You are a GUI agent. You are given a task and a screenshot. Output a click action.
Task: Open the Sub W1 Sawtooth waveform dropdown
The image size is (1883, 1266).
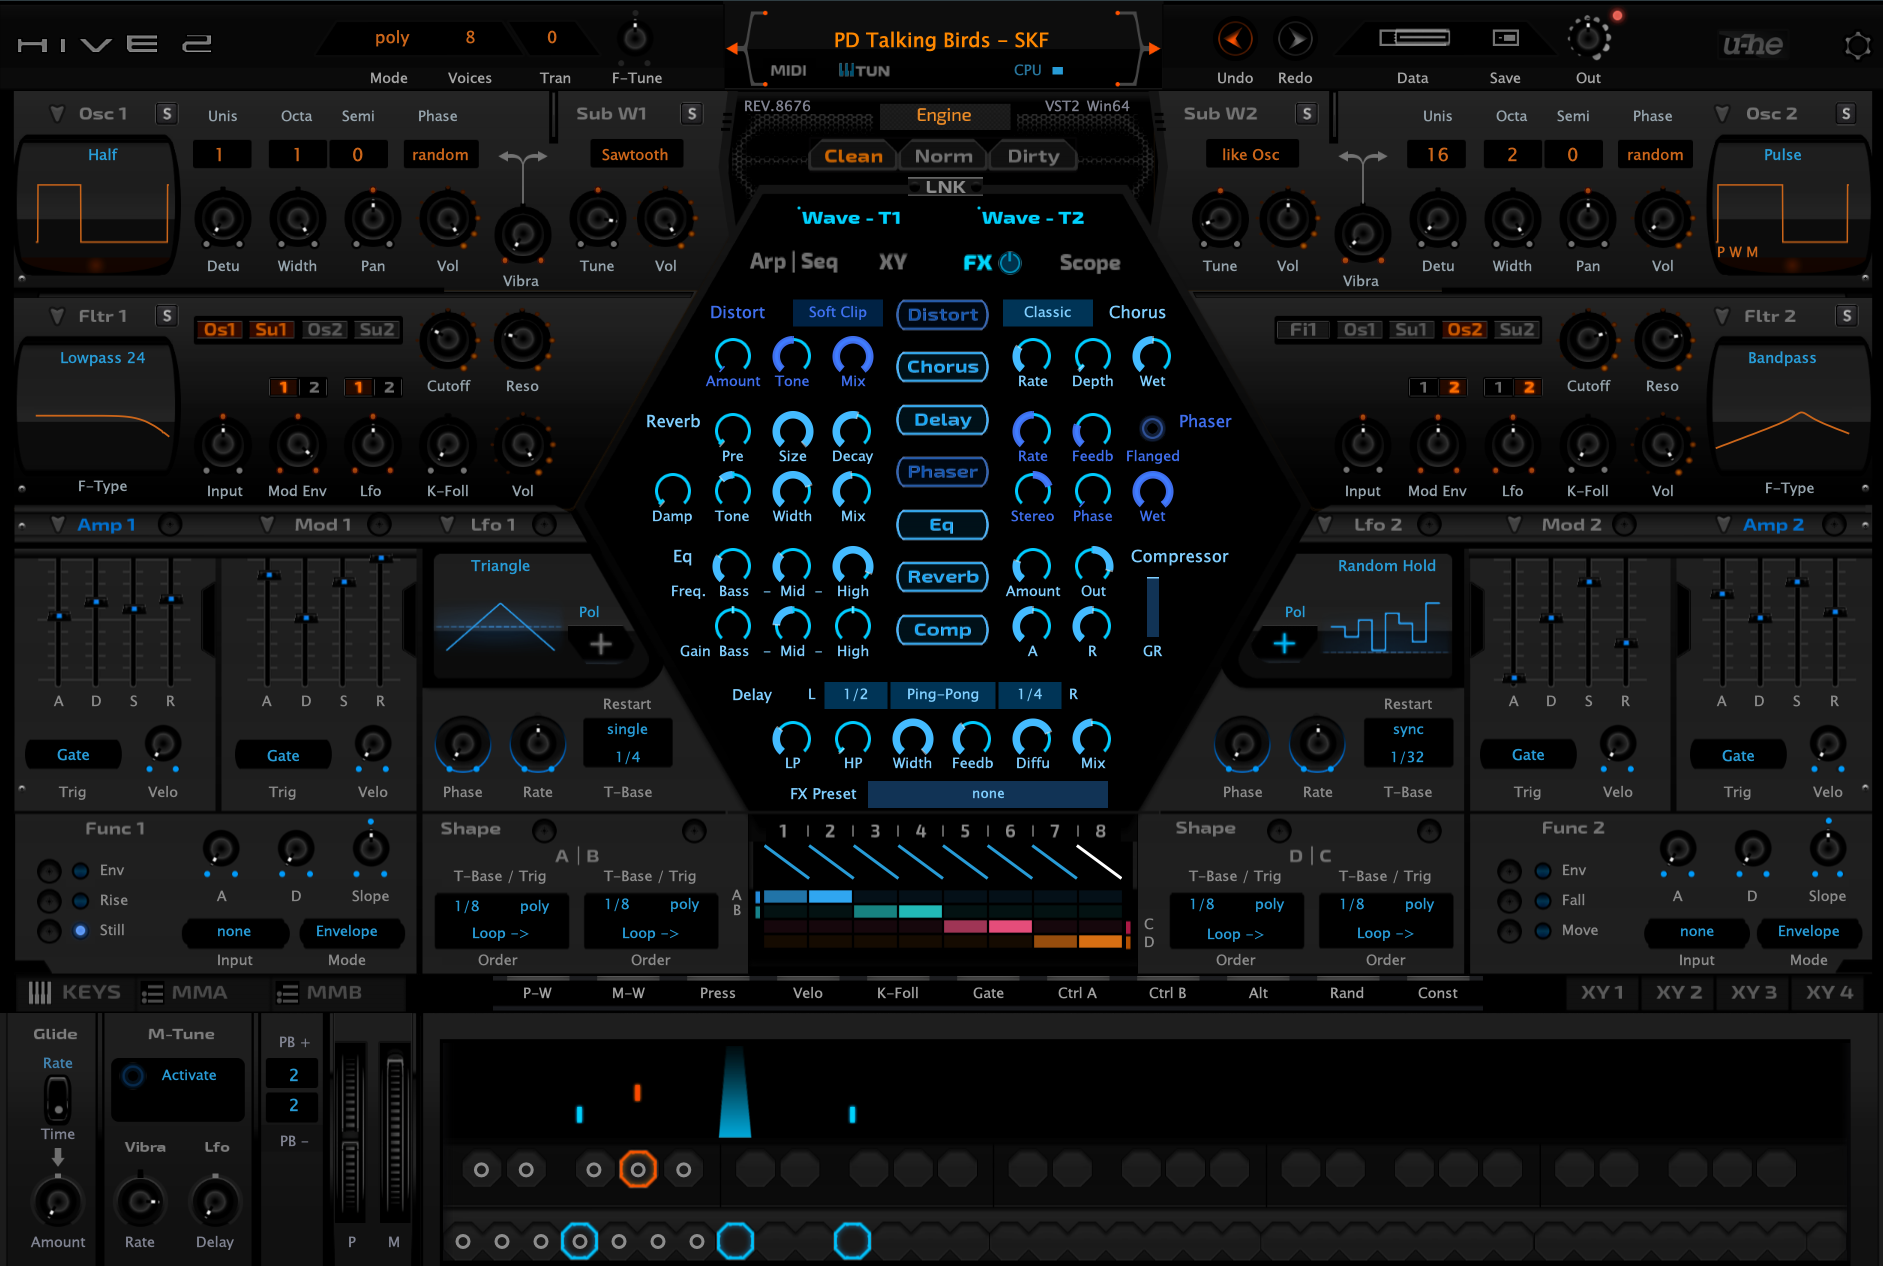635,155
